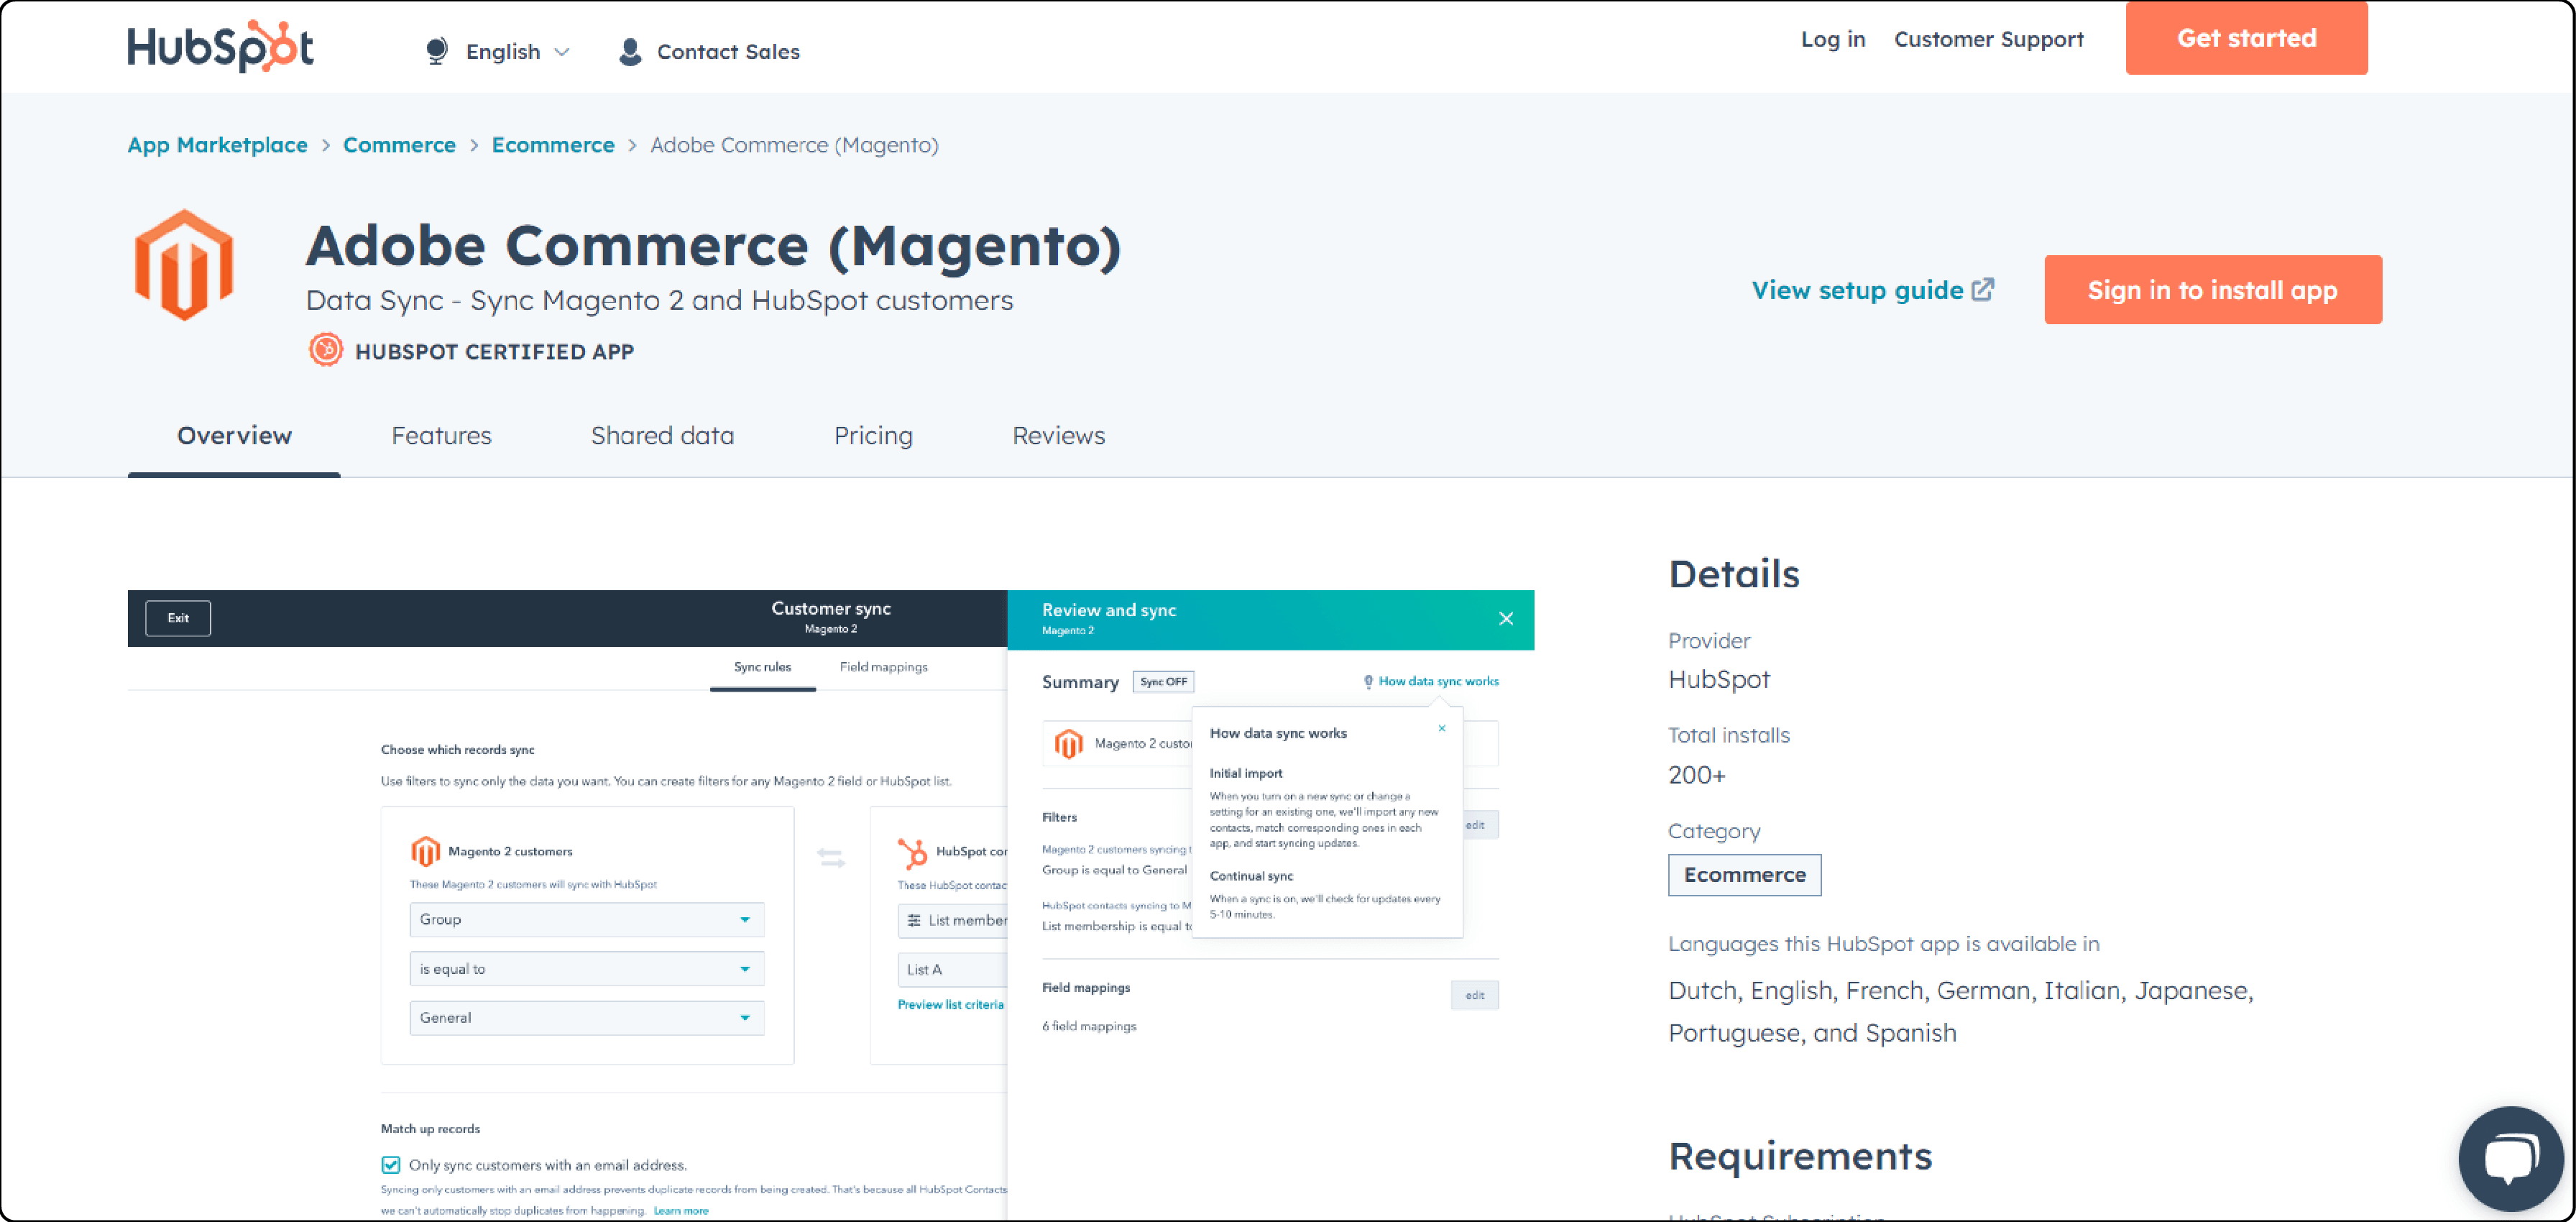This screenshot has width=2576, height=1222.
Task: Click the globe language icon
Action: coord(436,51)
